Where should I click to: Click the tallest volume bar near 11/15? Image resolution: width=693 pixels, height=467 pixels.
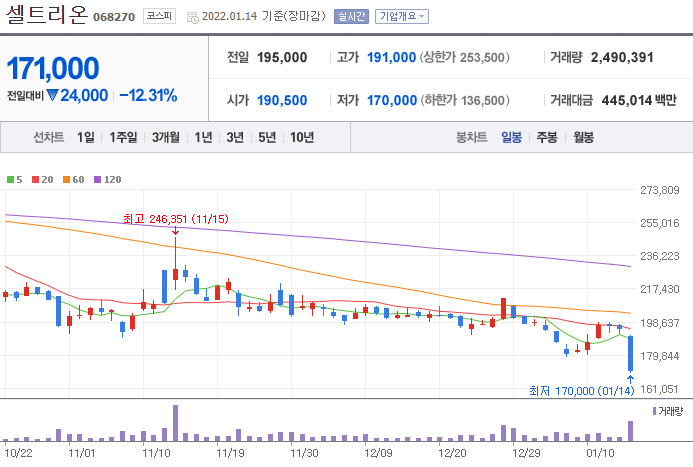pyautogui.click(x=175, y=423)
